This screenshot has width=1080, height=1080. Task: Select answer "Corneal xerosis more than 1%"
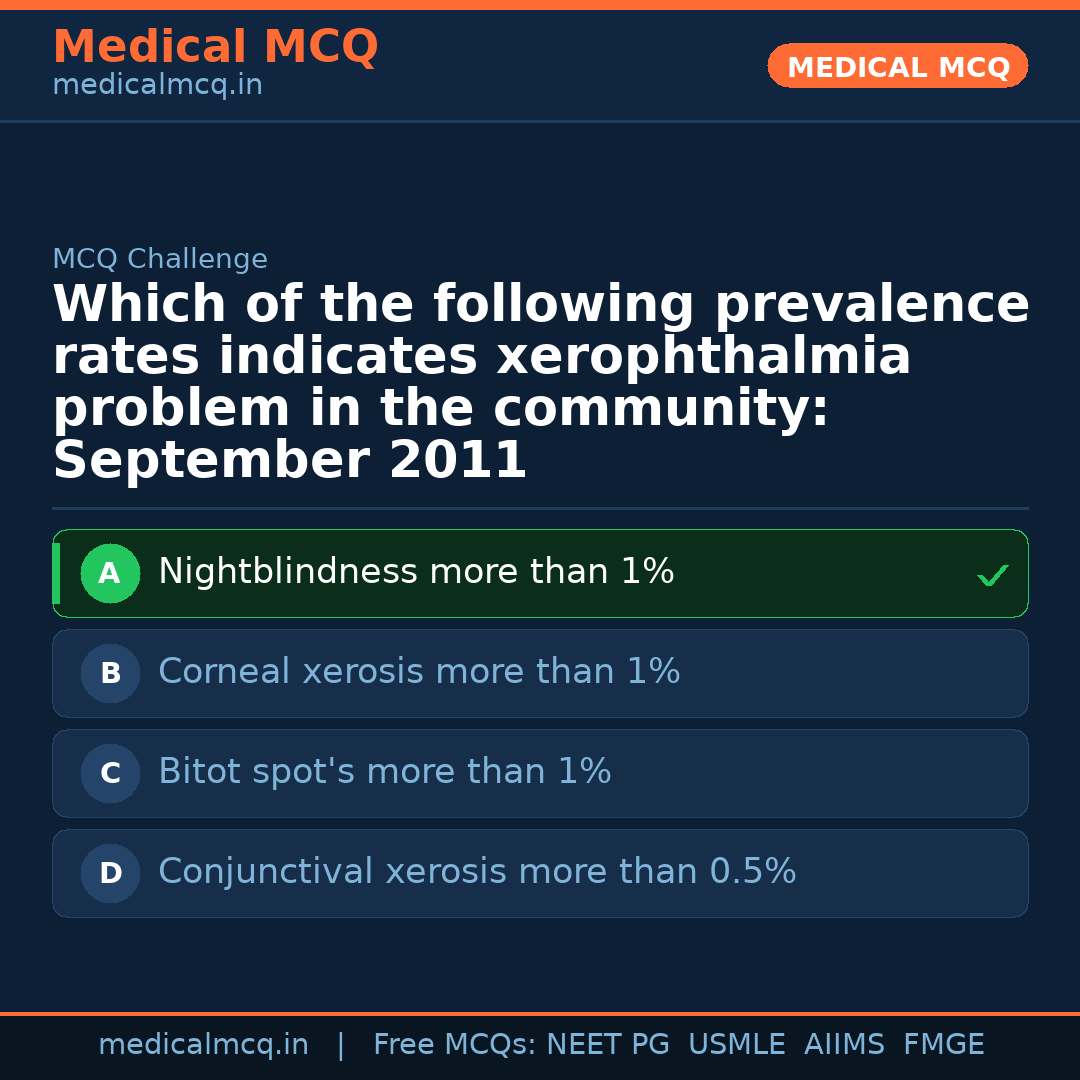click(x=419, y=673)
